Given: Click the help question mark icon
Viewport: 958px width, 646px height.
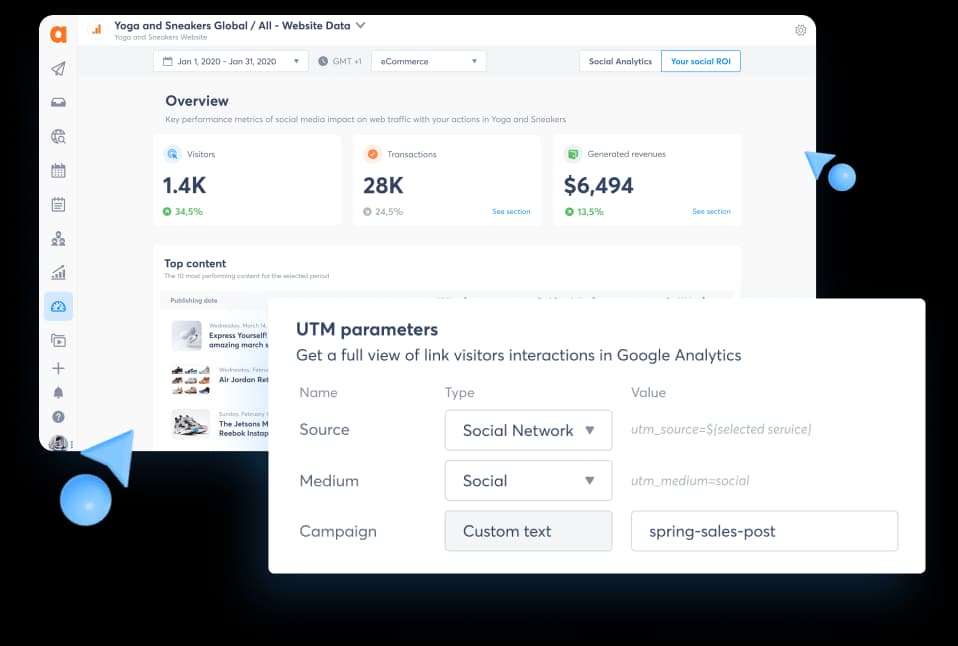Looking at the screenshot, I should [58, 416].
